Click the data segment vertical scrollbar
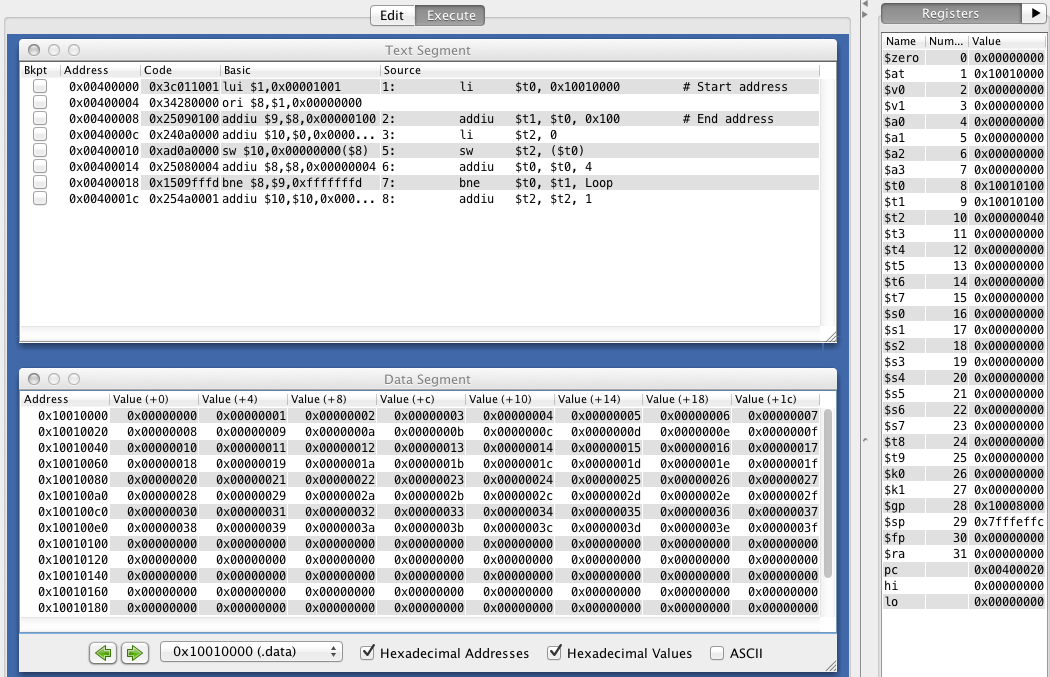Screen dimensions: 1050x677 coord(828,493)
